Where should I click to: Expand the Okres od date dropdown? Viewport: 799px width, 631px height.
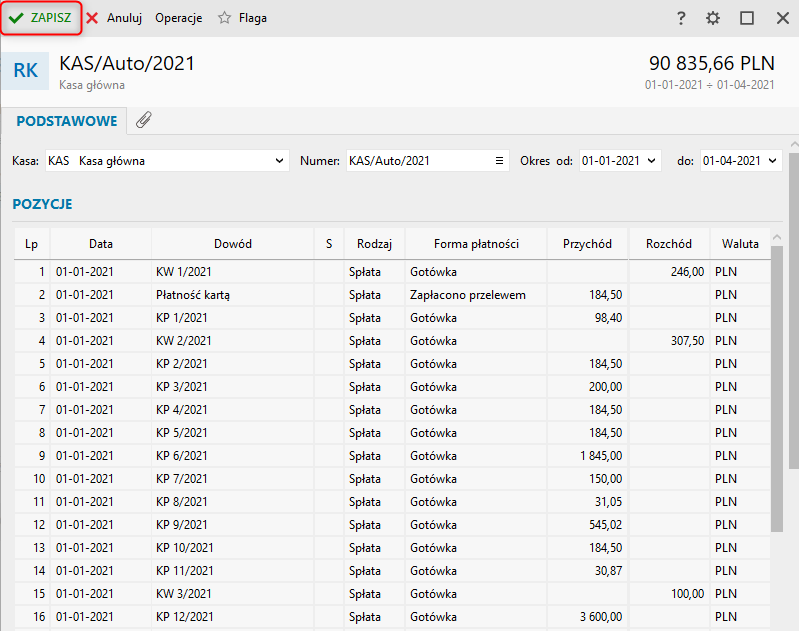point(651,161)
